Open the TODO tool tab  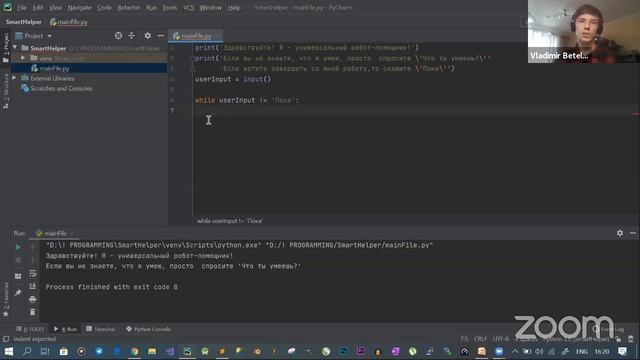pyautogui.click(x=30, y=329)
